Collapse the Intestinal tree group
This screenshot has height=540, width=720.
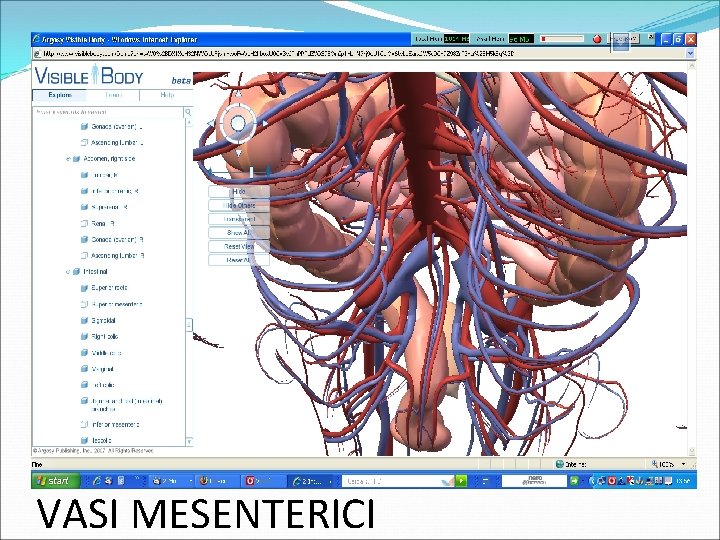click(x=68, y=272)
